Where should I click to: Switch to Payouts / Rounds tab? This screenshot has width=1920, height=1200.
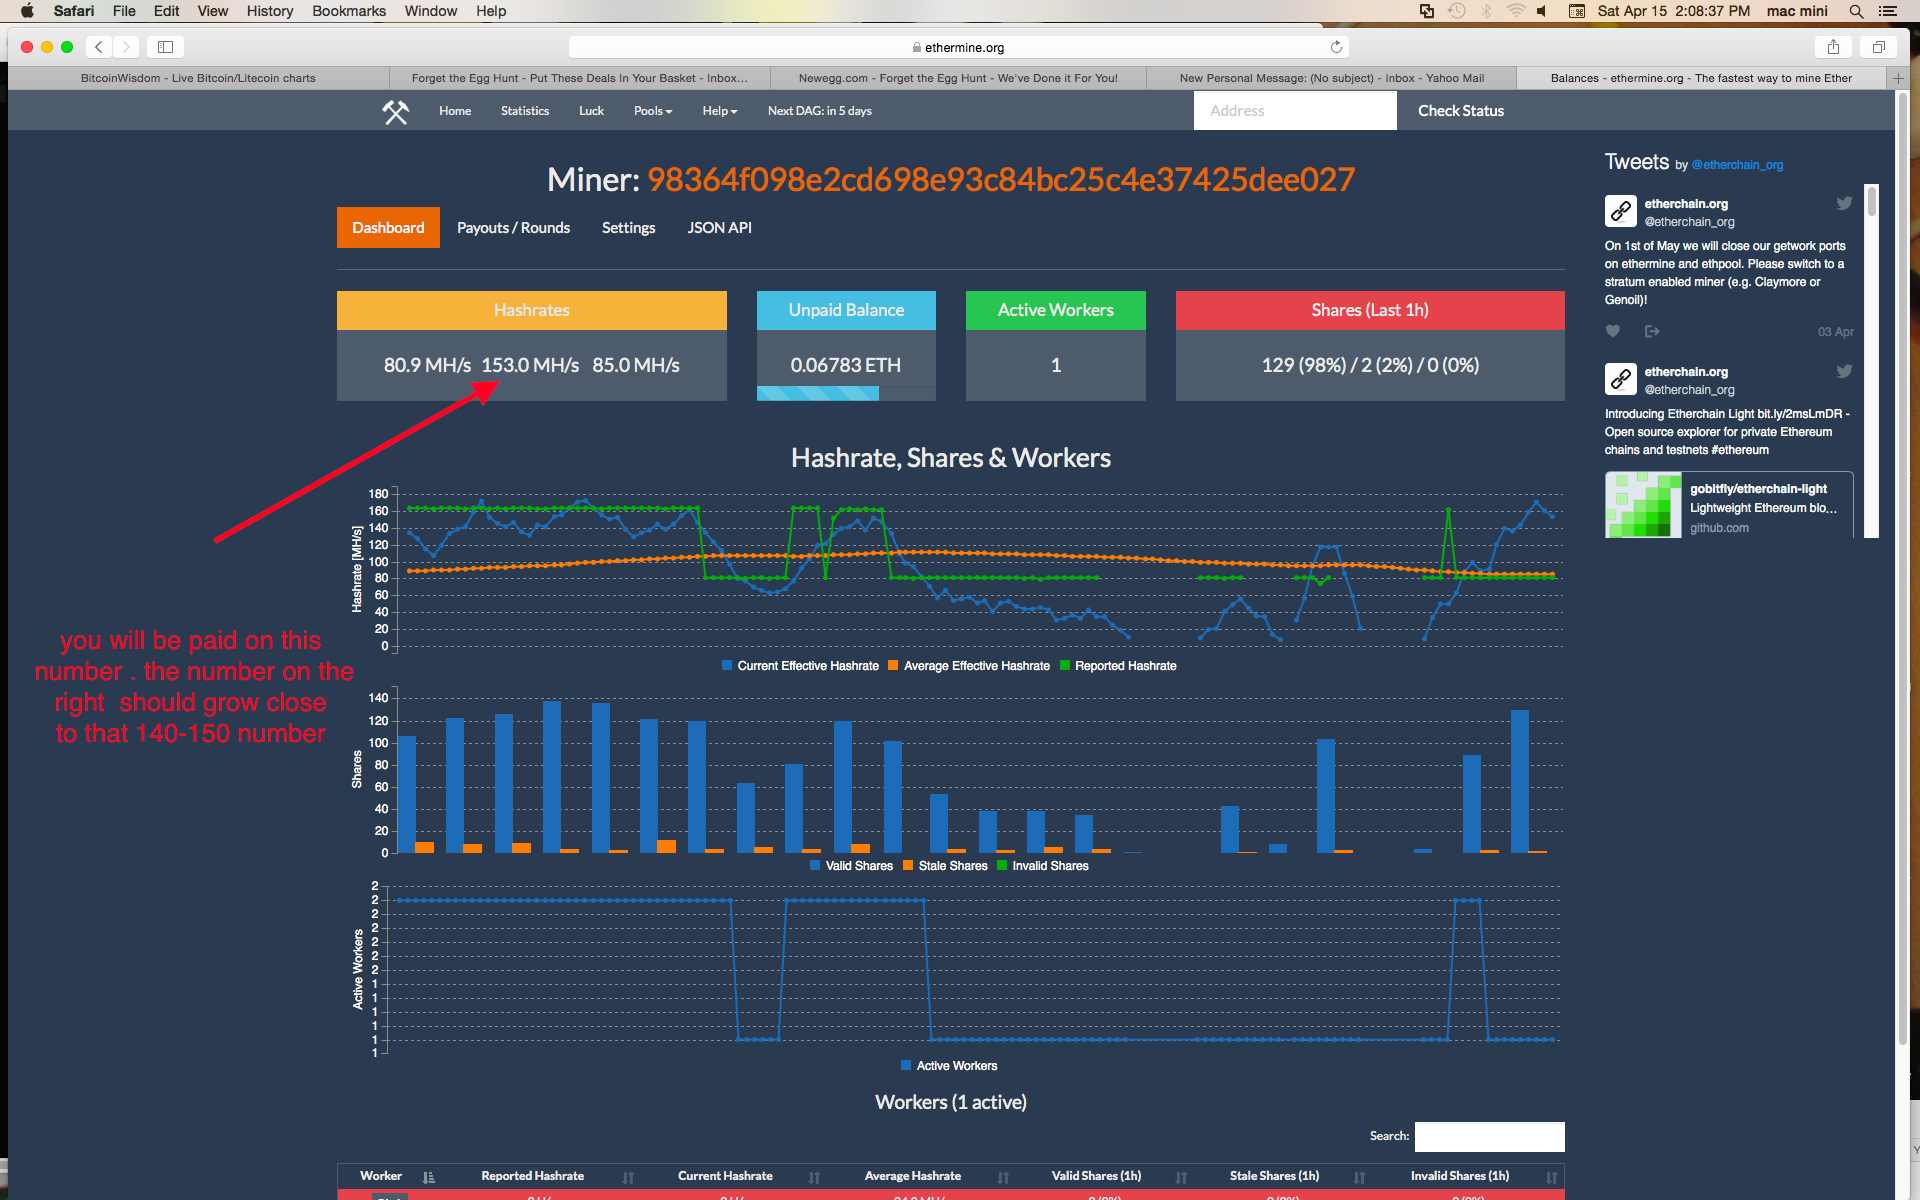pos(513,228)
